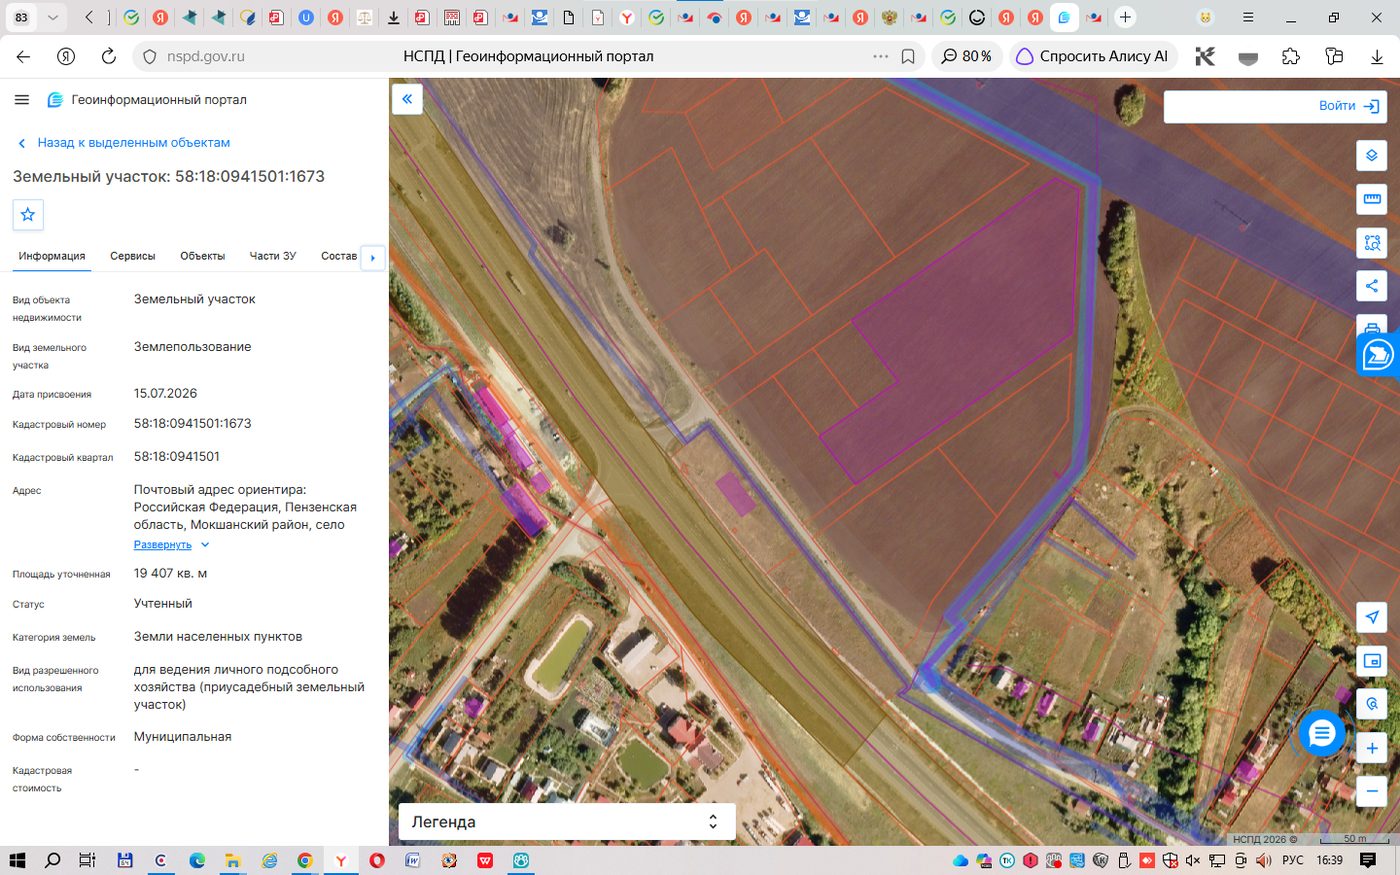The height and width of the screenshot is (875, 1400).
Task: Switch to Части ЗУ tab
Action: click(x=273, y=256)
